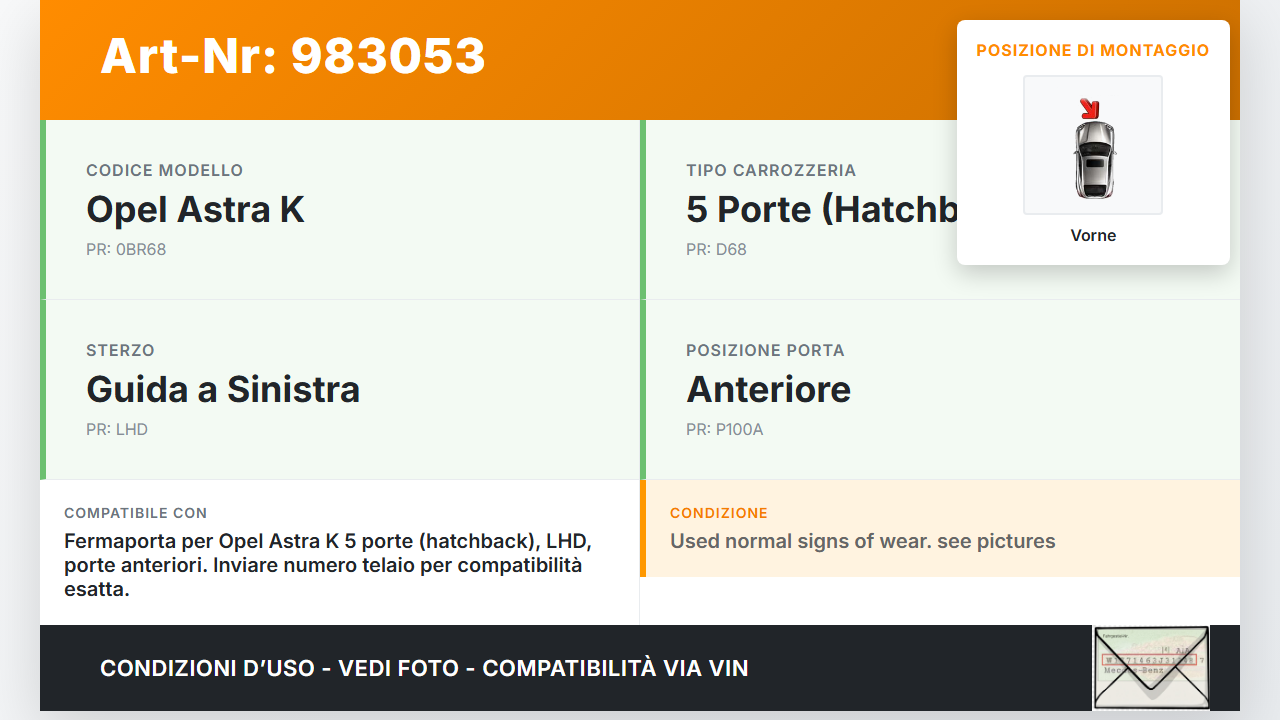
Task: Click the footer 'Condizioni d'uso' banner text
Action: point(424,668)
